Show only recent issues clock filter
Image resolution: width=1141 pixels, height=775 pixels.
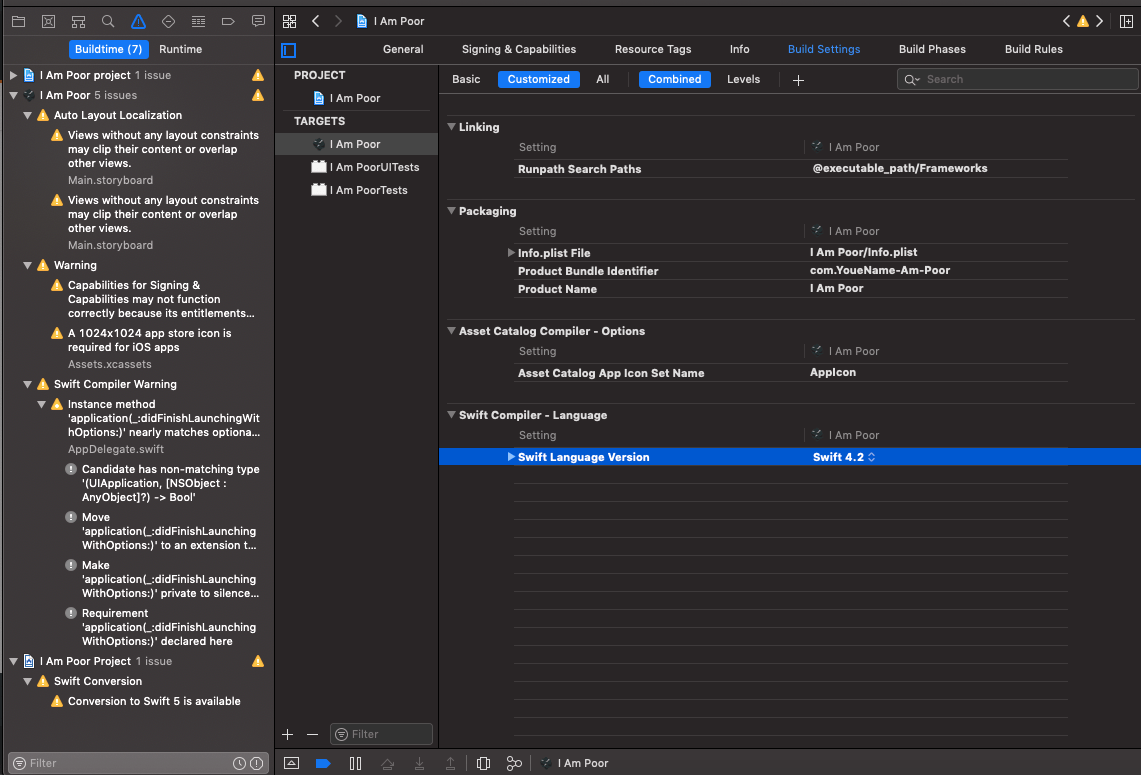pos(239,763)
